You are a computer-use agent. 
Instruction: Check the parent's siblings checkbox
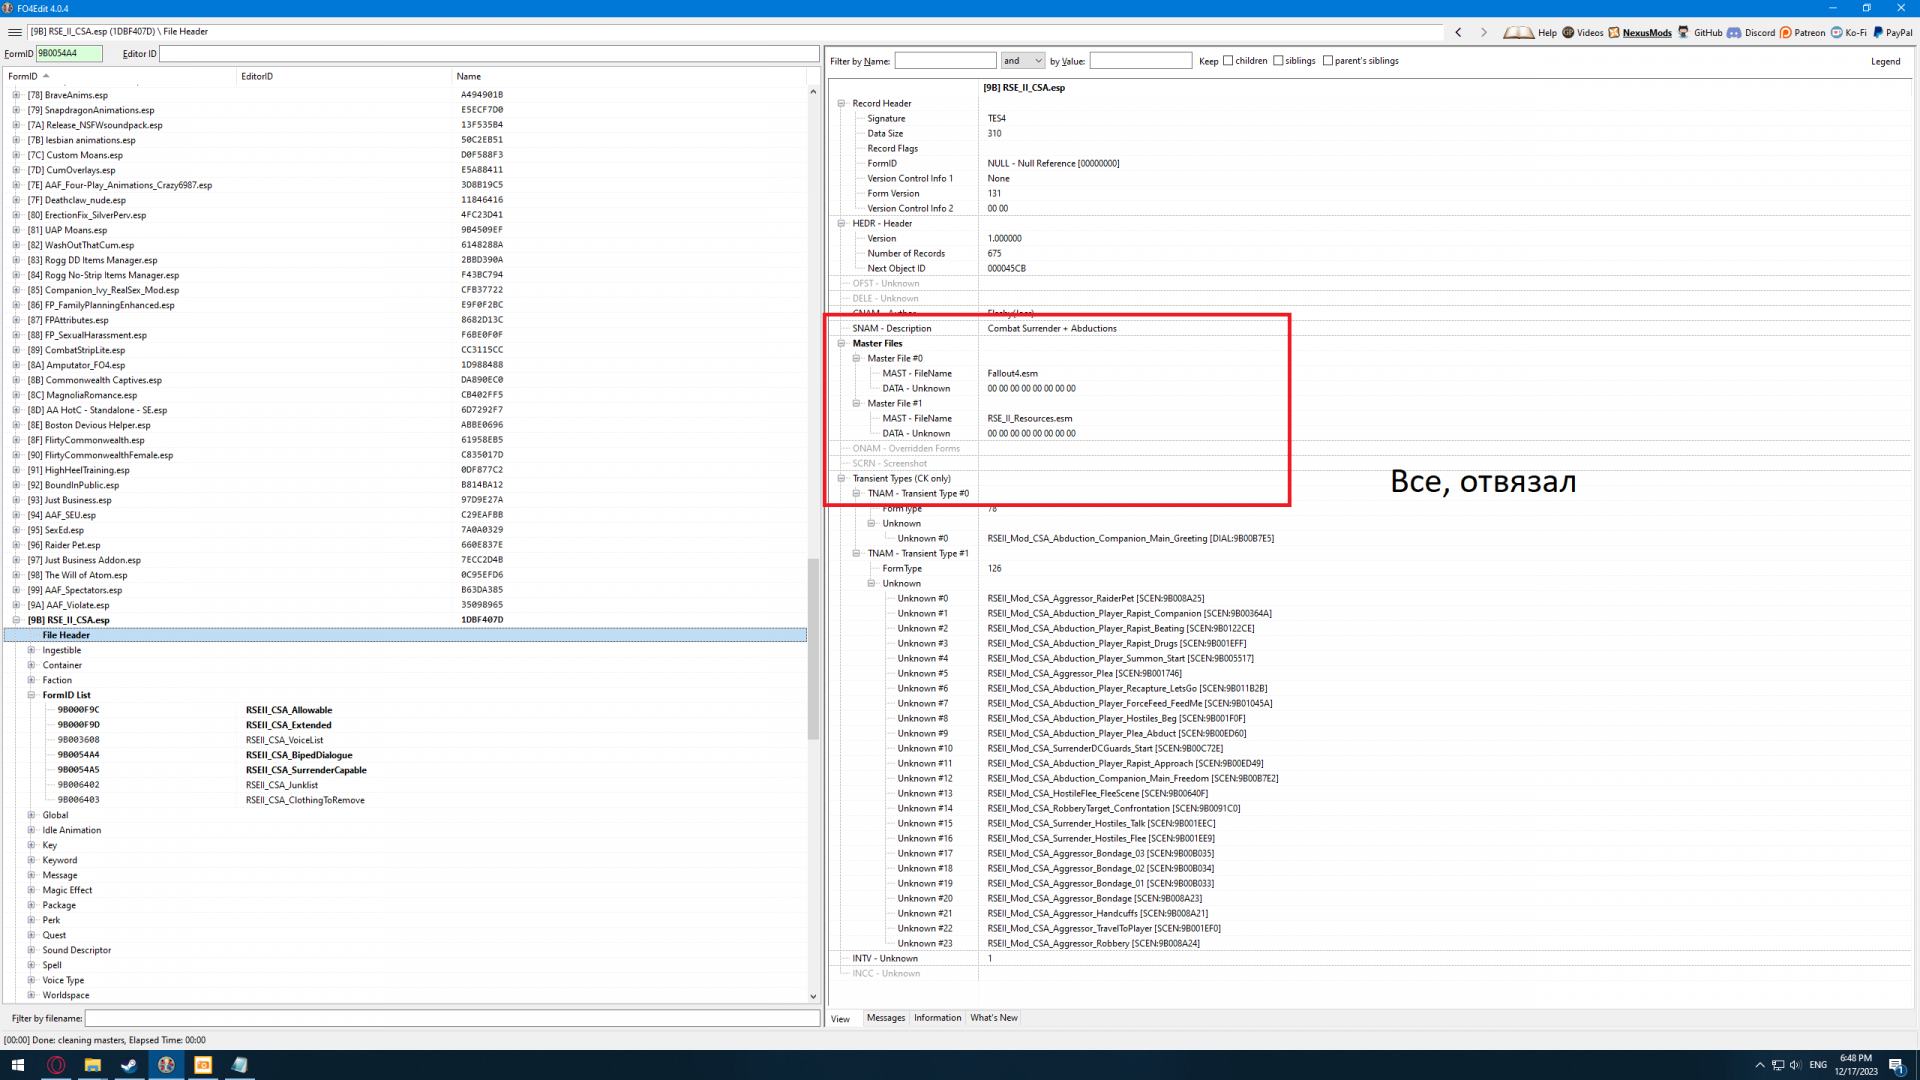(1328, 61)
